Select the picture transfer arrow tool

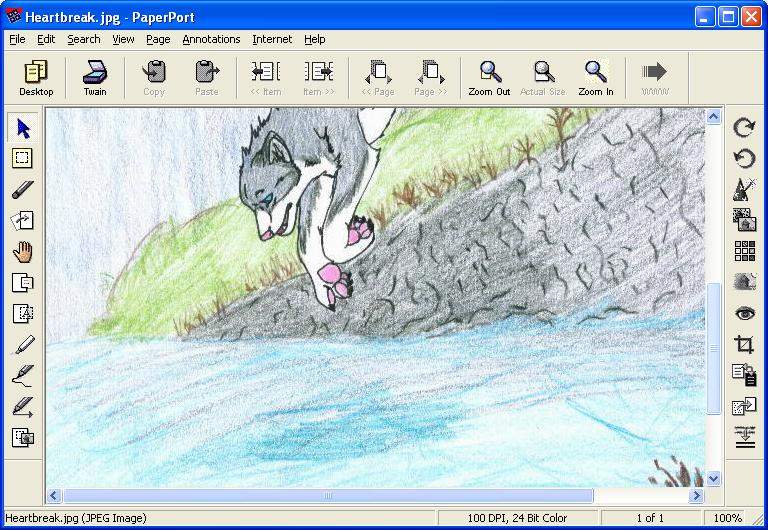coord(23,221)
